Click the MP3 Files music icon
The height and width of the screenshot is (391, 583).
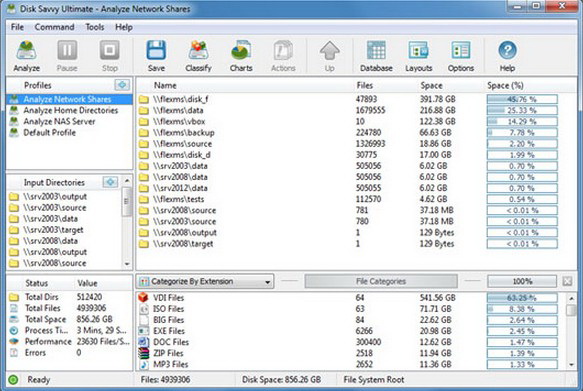pos(143,364)
